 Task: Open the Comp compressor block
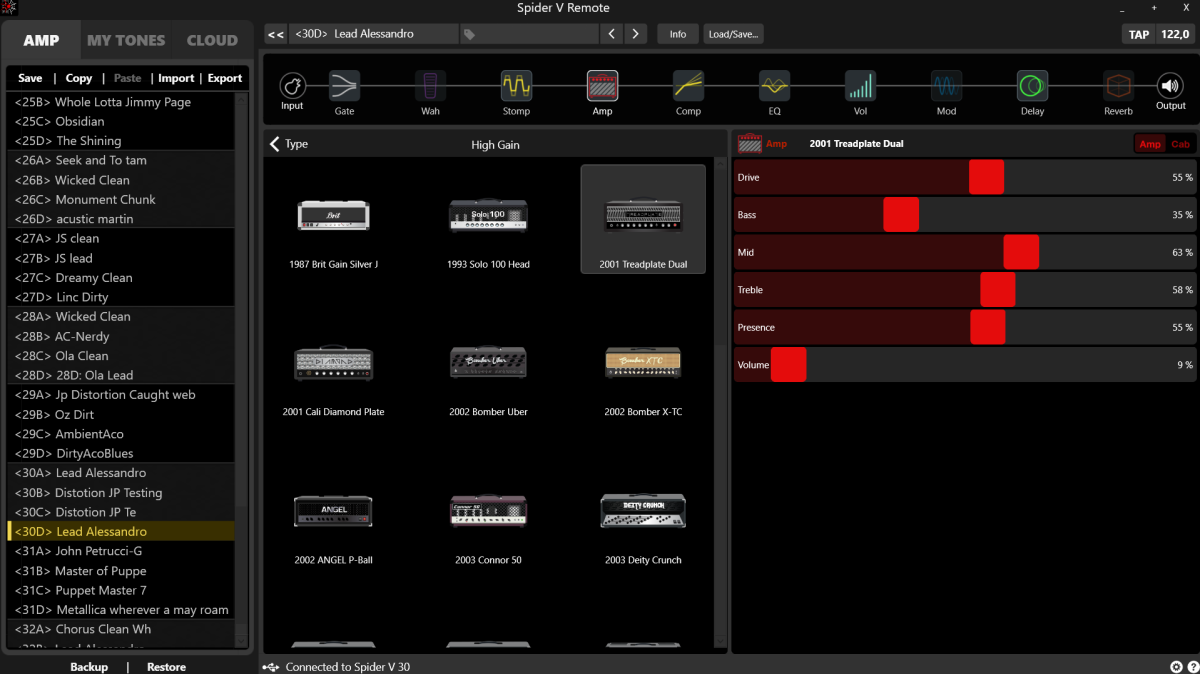pos(688,86)
